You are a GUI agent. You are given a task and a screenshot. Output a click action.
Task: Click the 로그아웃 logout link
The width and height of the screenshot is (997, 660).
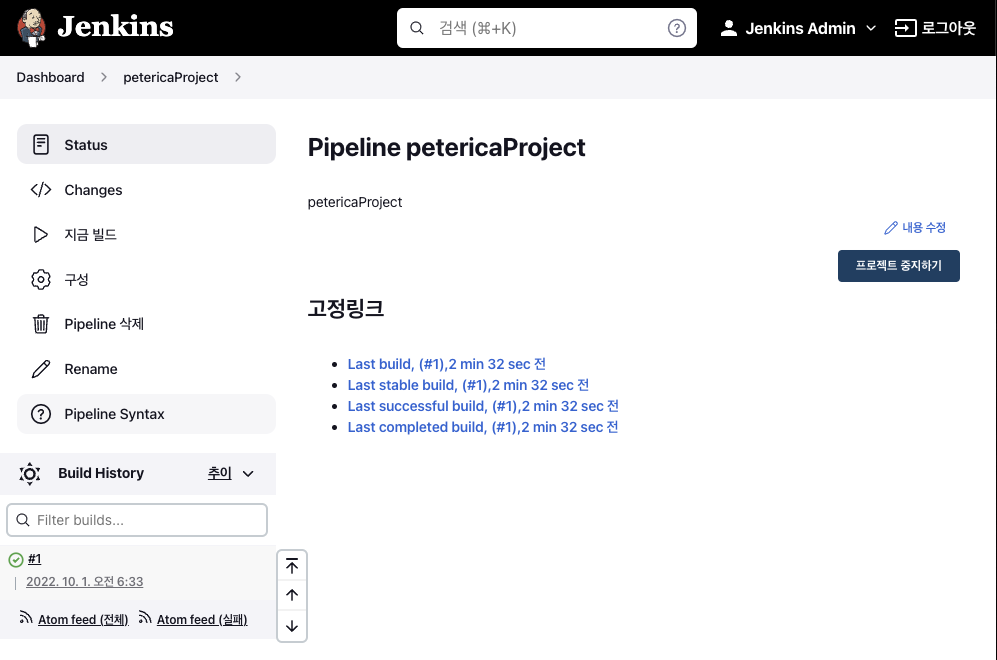(x=935, y=28)
